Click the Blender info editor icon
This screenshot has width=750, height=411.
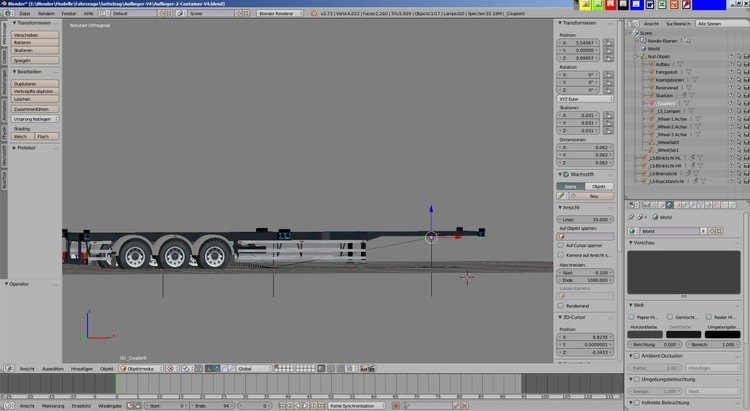pyautogui.click(x=8, y=14)
